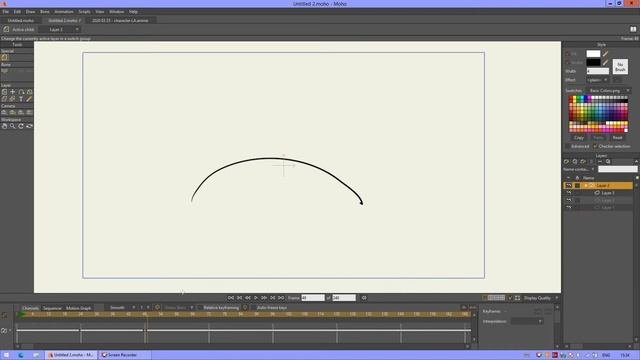Select the Roll Camera tool

(x=21, y=112)
